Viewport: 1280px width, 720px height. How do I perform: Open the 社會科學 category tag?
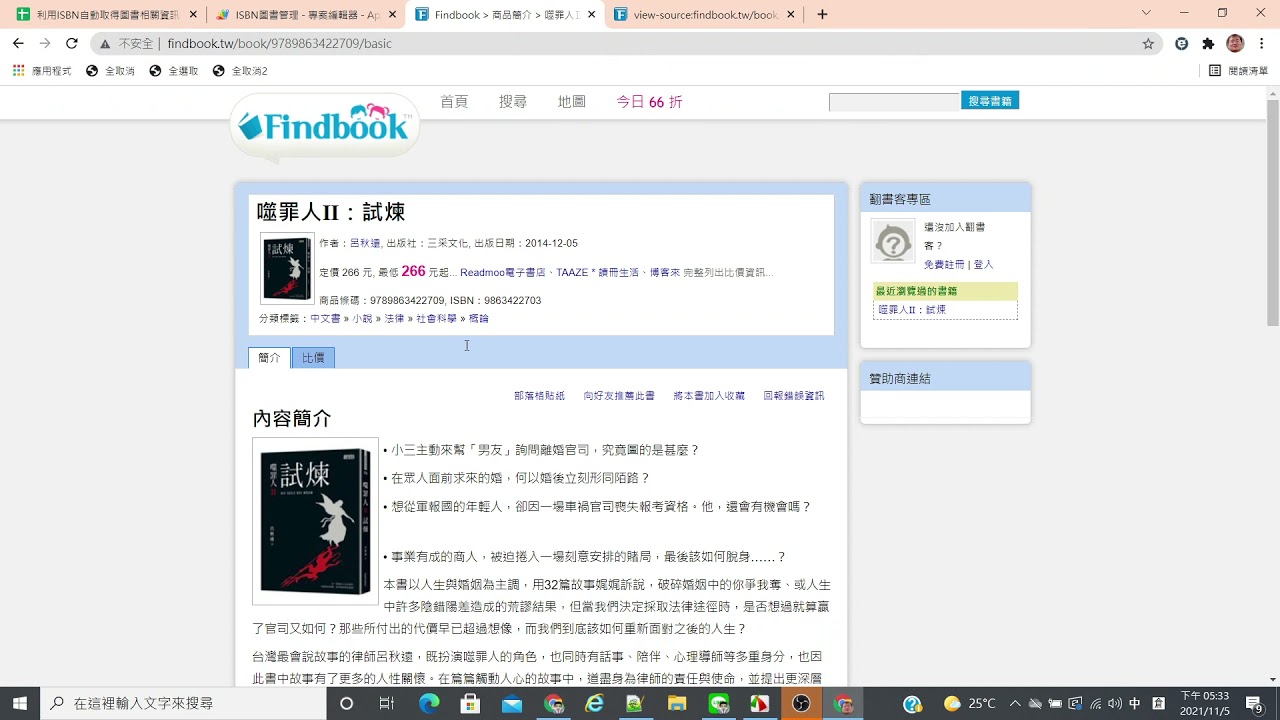click(x=436, y=319)
